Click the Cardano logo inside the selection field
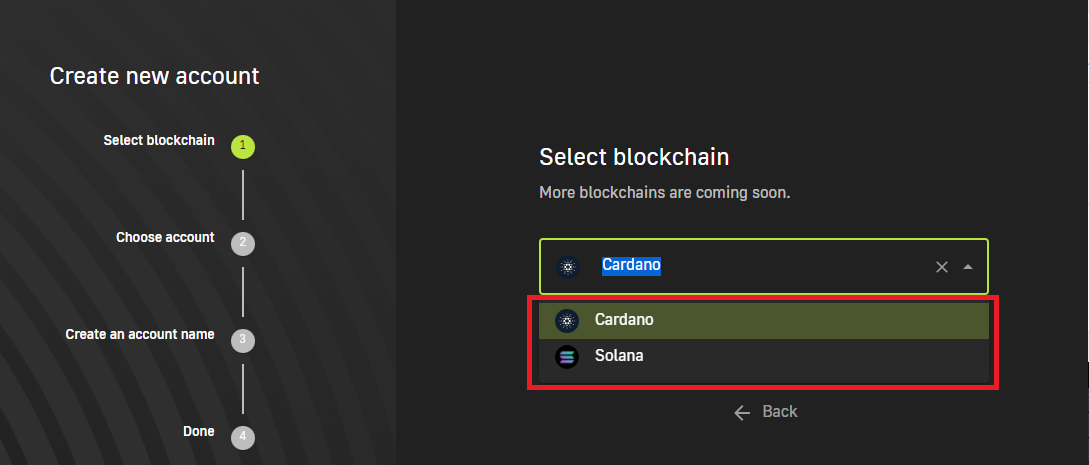 click(x=568, y=267)
